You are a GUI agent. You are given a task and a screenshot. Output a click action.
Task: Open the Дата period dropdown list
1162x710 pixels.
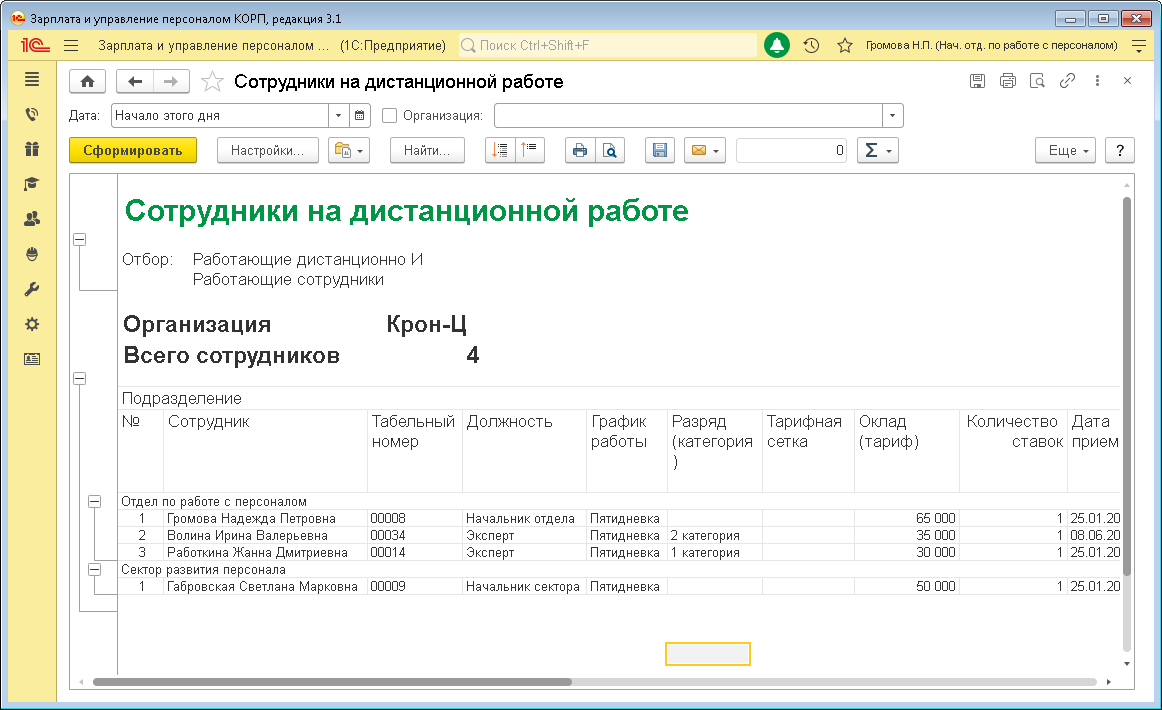tap(338, 115)
